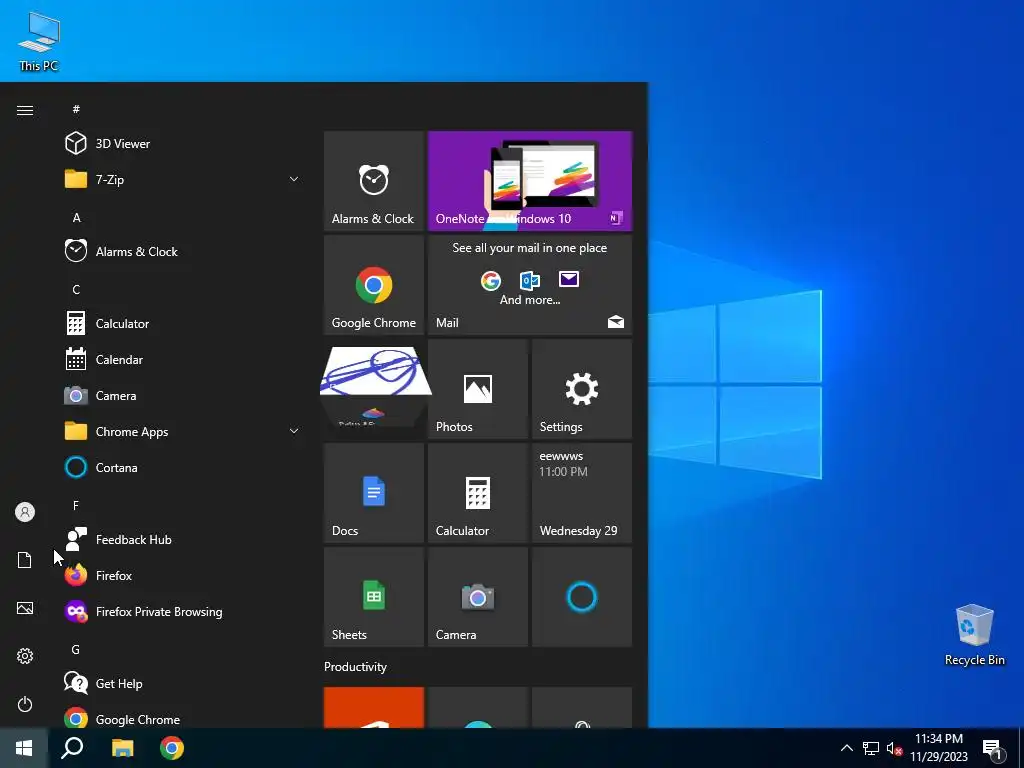
Task: Jump to the # letter index
Action: click(76, 109)
